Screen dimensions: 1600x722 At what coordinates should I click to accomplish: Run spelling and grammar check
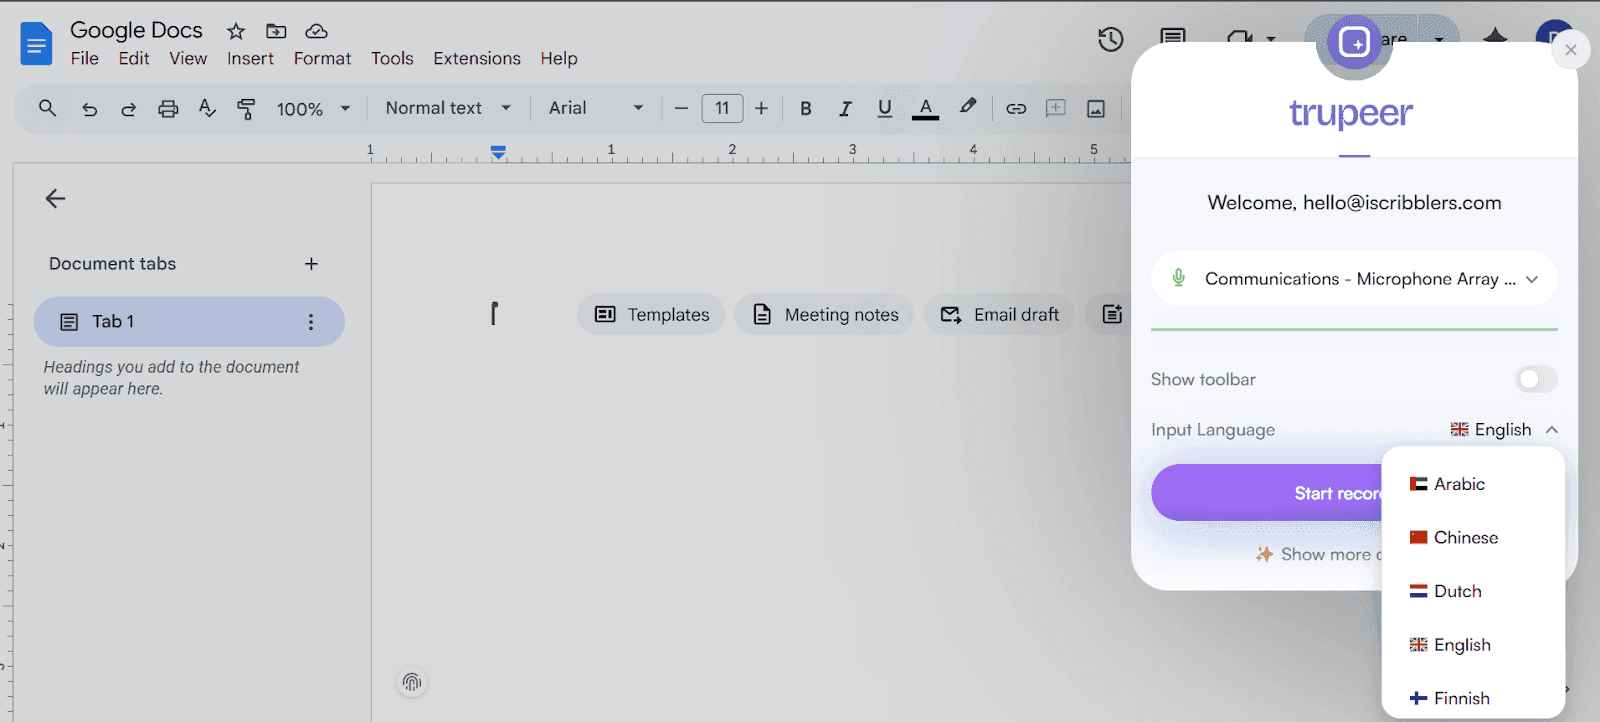(x=207, y=108)
